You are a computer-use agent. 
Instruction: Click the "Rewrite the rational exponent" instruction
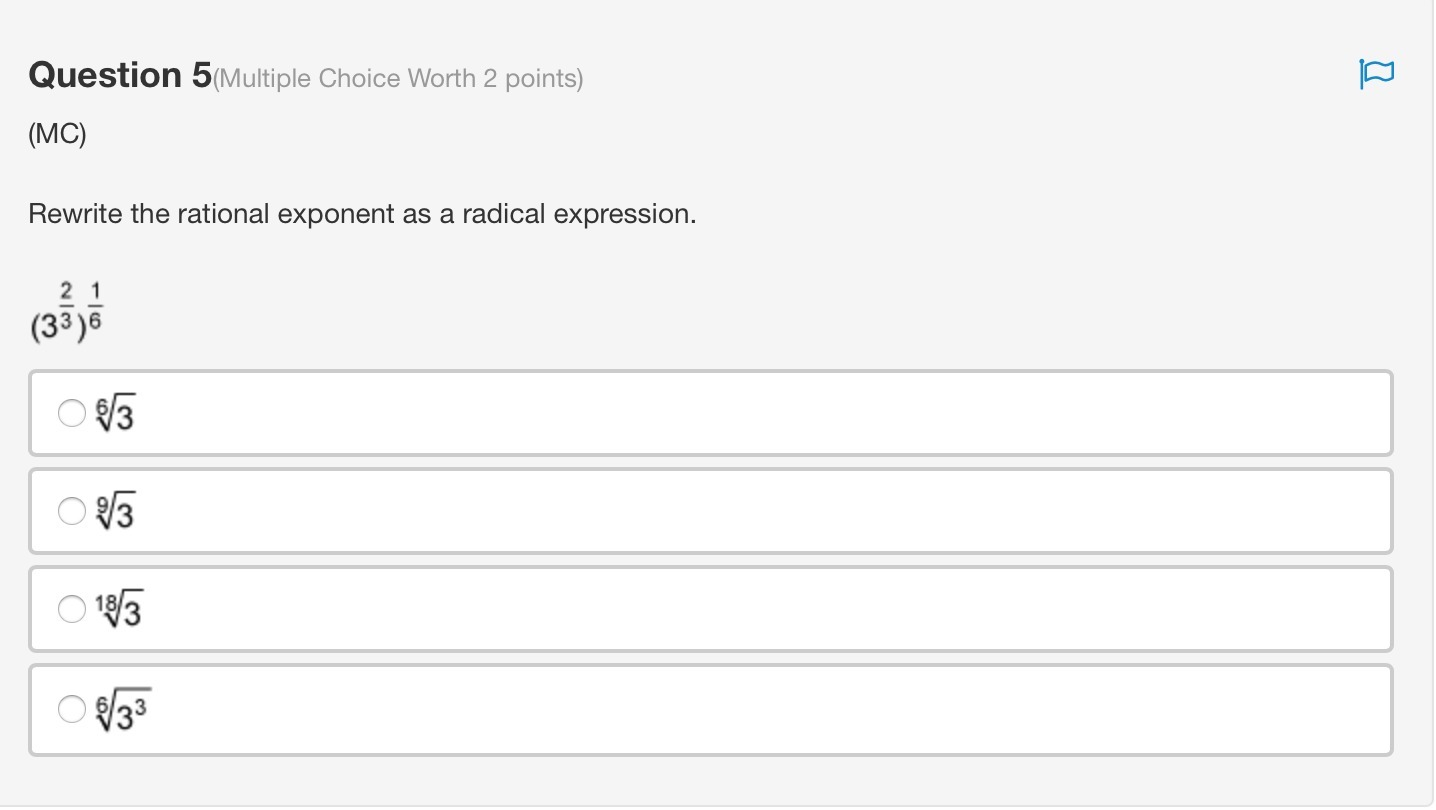click(361, 214)
